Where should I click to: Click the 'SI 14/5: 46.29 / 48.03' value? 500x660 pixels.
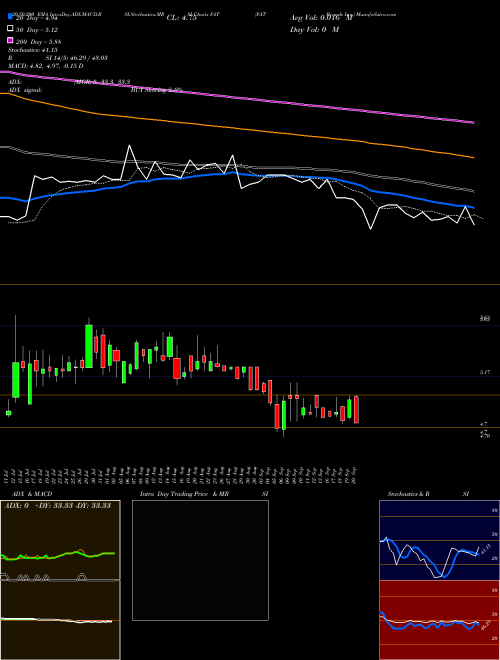[77, 58]
